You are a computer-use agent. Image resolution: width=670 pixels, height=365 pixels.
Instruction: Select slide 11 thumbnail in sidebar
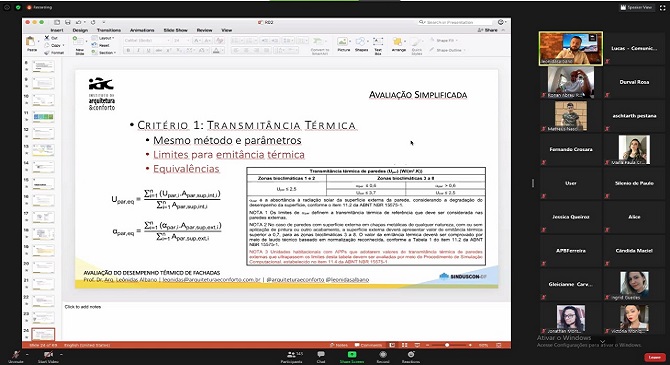click(x=43, y=116)
